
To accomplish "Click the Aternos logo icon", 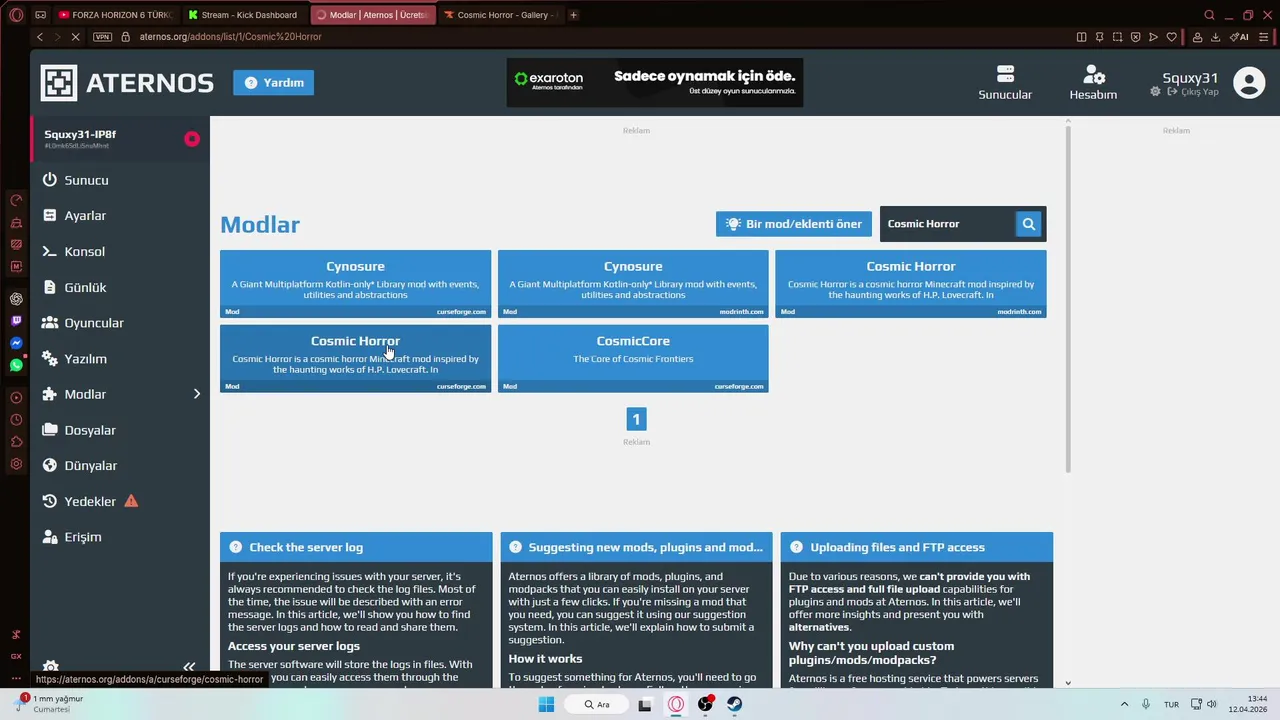I will tap(58, 83).
